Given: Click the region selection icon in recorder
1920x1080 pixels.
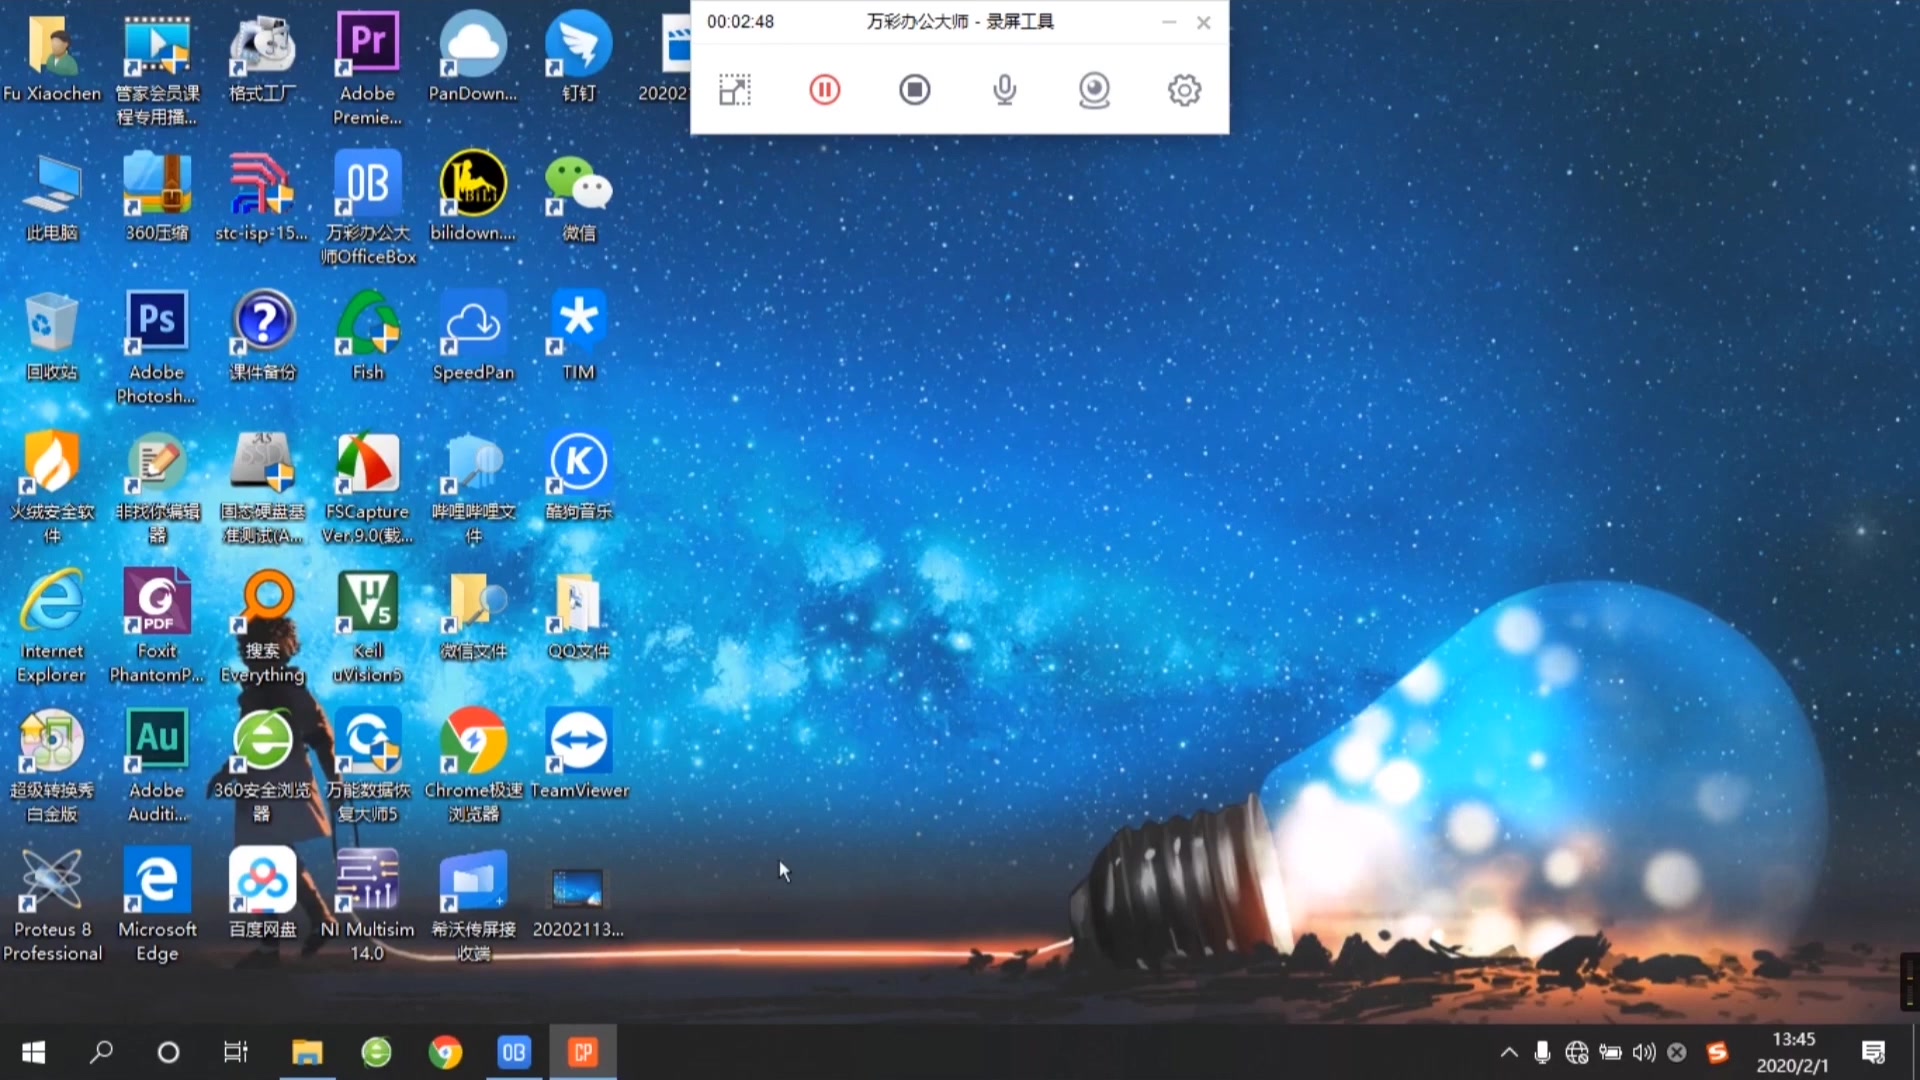Looking at the screenshot, I should pyautogui.click(x=735, y=90).
